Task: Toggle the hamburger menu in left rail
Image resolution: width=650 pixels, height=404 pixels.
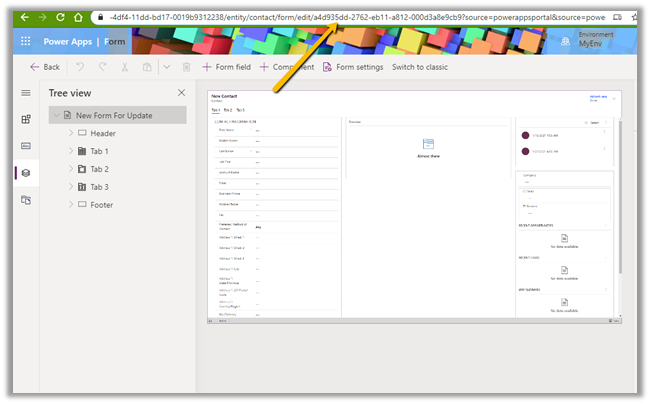Action: pos(26,93)
